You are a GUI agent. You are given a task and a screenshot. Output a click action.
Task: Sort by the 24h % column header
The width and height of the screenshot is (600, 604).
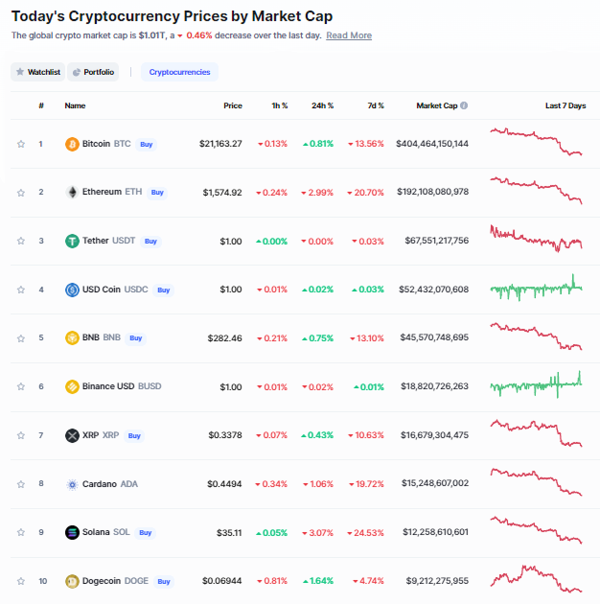[x=322, y=106]
